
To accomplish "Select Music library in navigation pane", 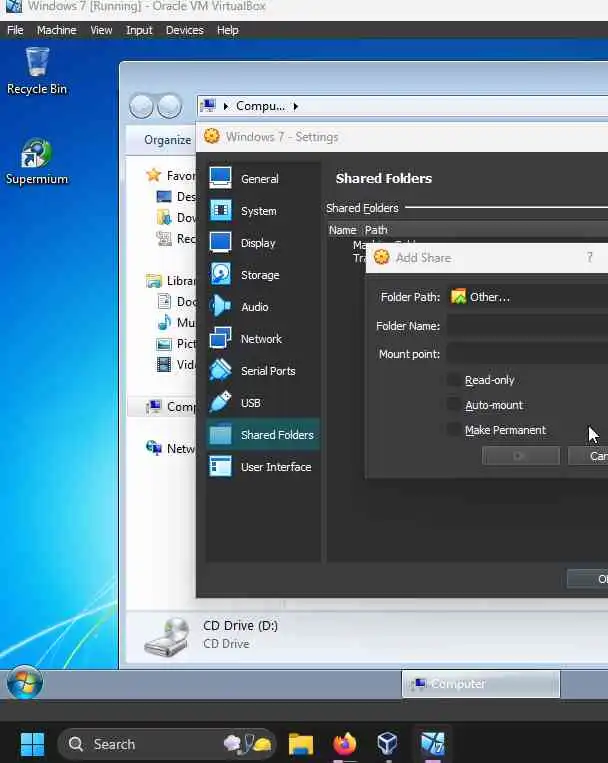I will click(x=176, y=323).
